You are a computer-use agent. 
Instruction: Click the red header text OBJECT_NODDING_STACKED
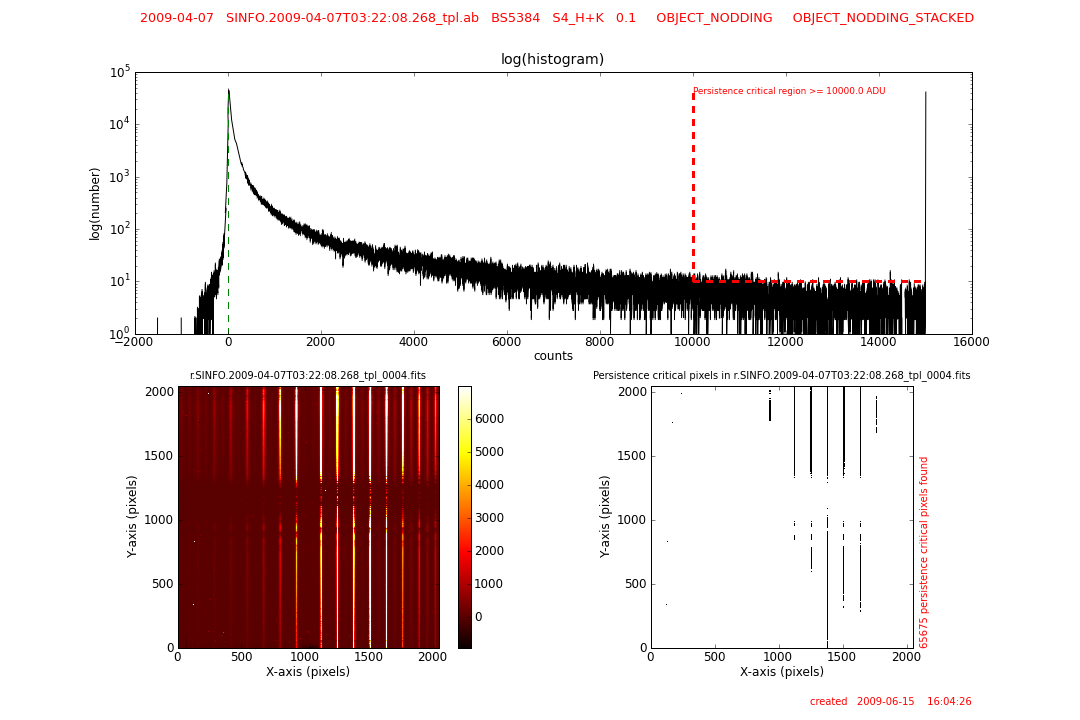882,18
